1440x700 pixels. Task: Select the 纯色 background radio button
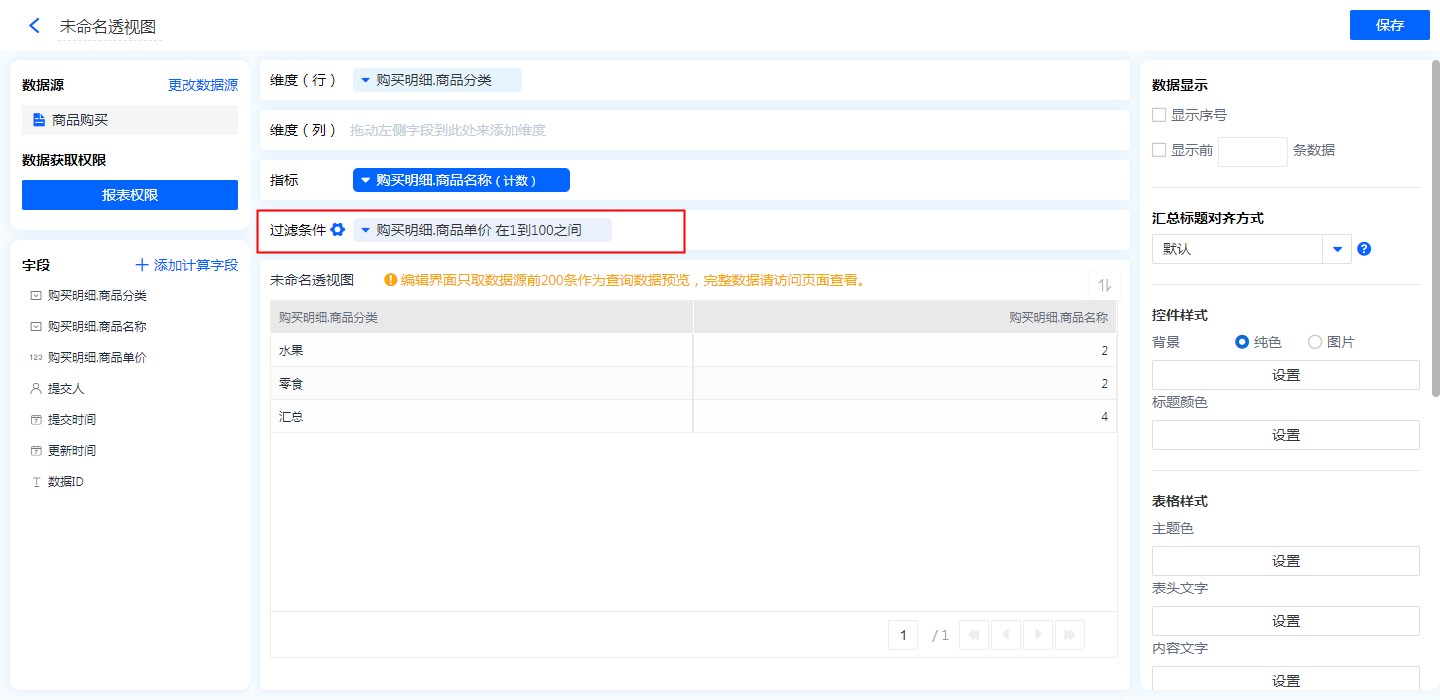tap(1242, 342)
